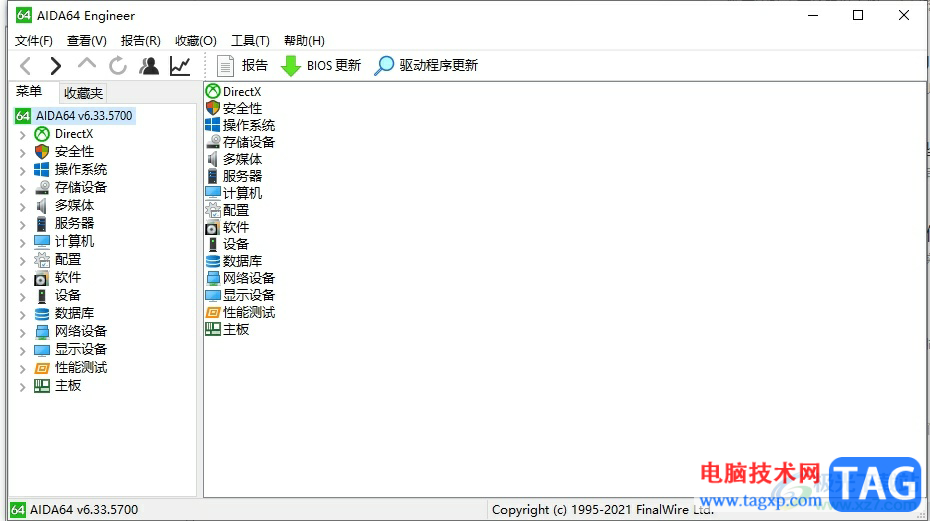Expand the 网络设备 tree node
This screenshot has width=930, height=521.
click(x=23, y=332)
